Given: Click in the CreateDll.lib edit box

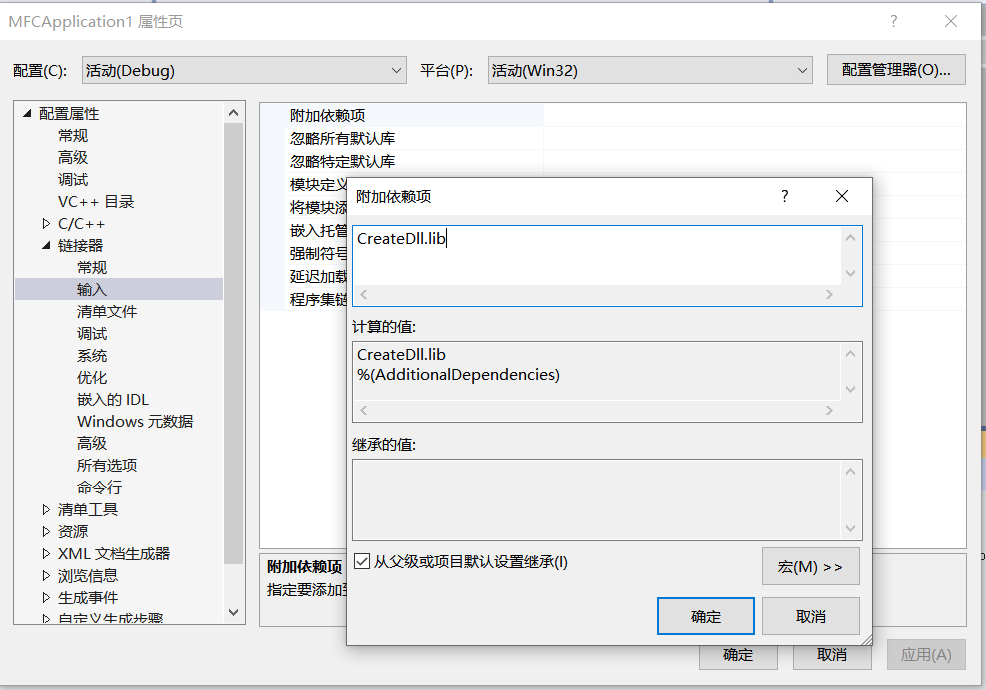Looking at the screenshot, I should tap(597, 256).
